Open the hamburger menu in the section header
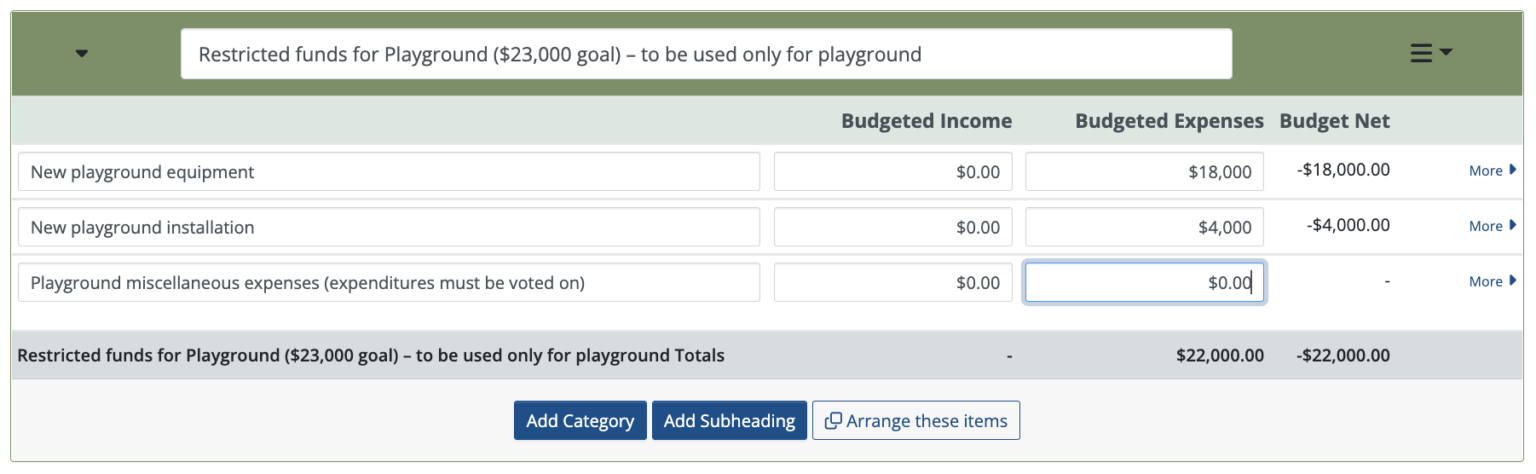Image resolution: width=1536 pixels, height=474 pixels. (x=1430, y=54)
